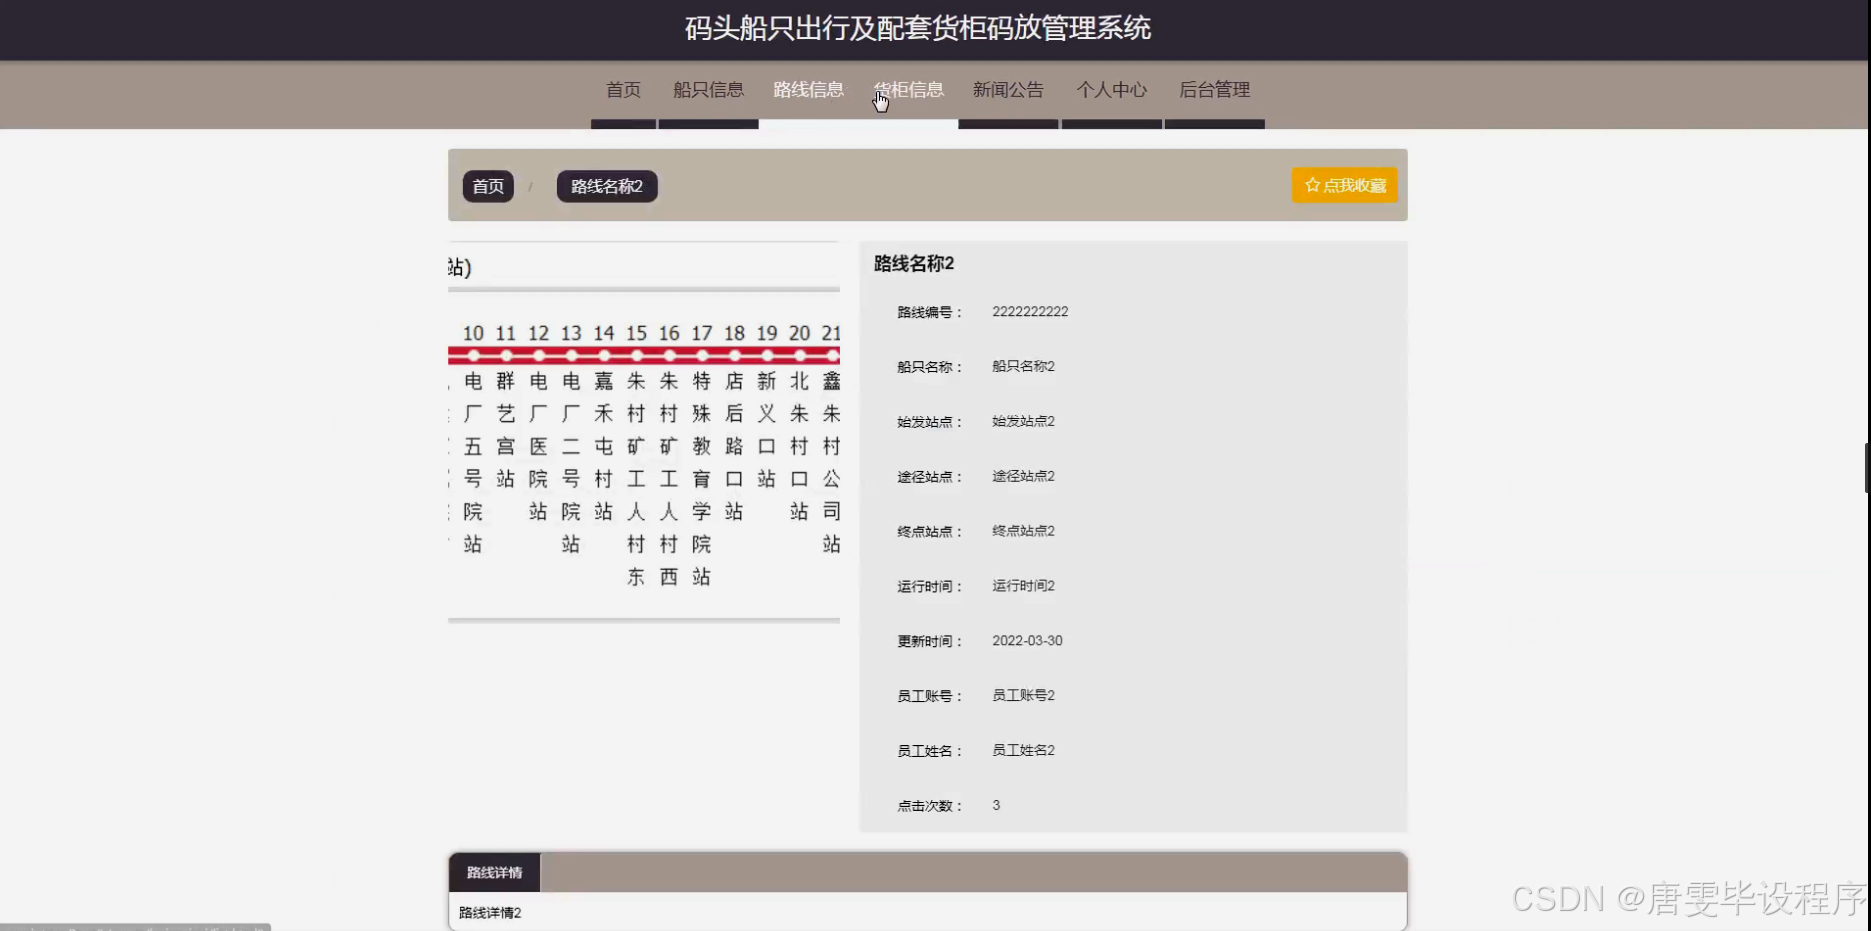The image size is (1871, 931).
Task: Select the 终点站点2 value
Action: click(1023, 531)
